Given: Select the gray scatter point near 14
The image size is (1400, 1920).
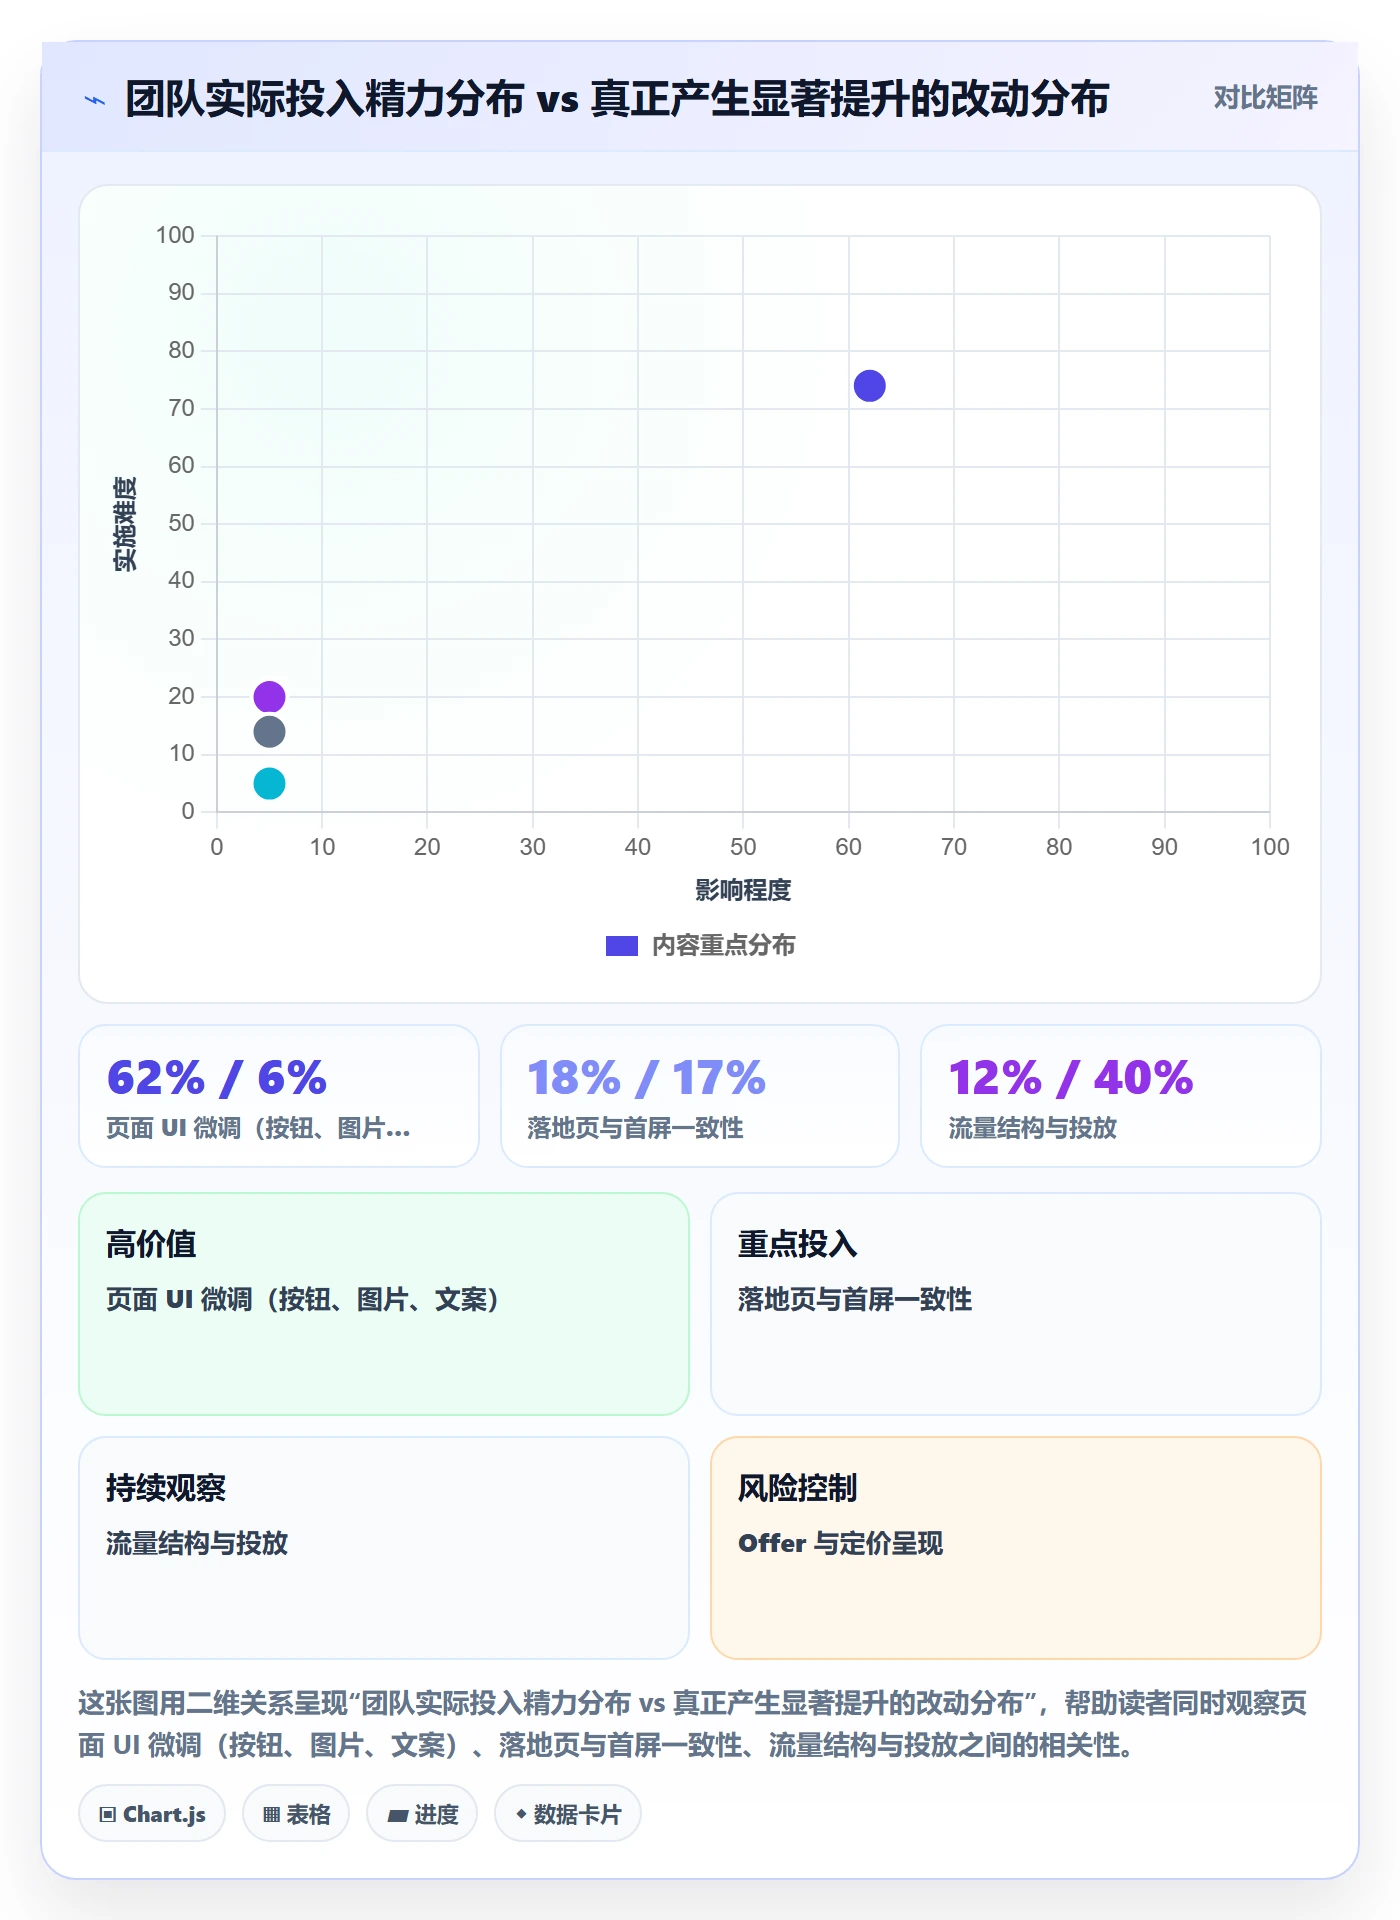Looking at the screenshot, I should click(269, 732).
